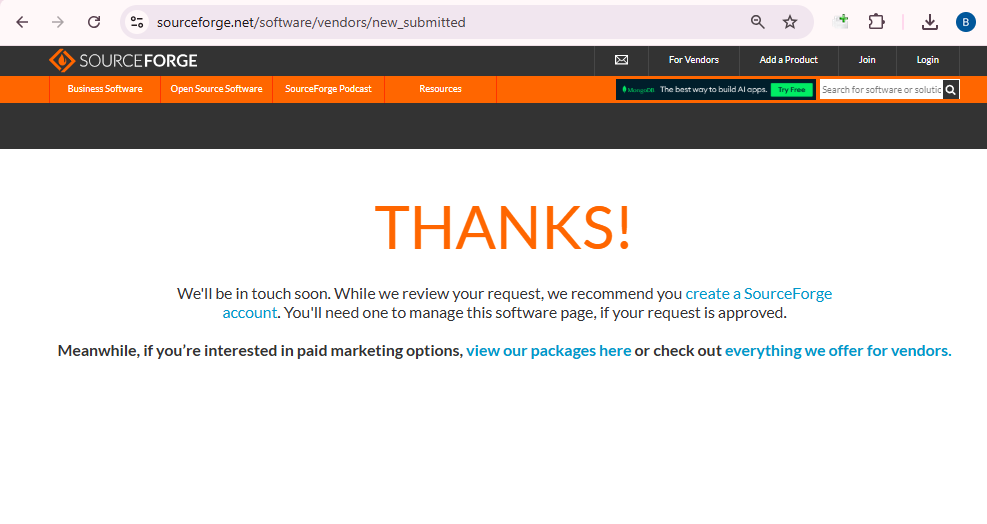Open the Open Source Software menu
The height and width of the screenshot is (524, 987).
pyautogui.click(x=216, y=89)
